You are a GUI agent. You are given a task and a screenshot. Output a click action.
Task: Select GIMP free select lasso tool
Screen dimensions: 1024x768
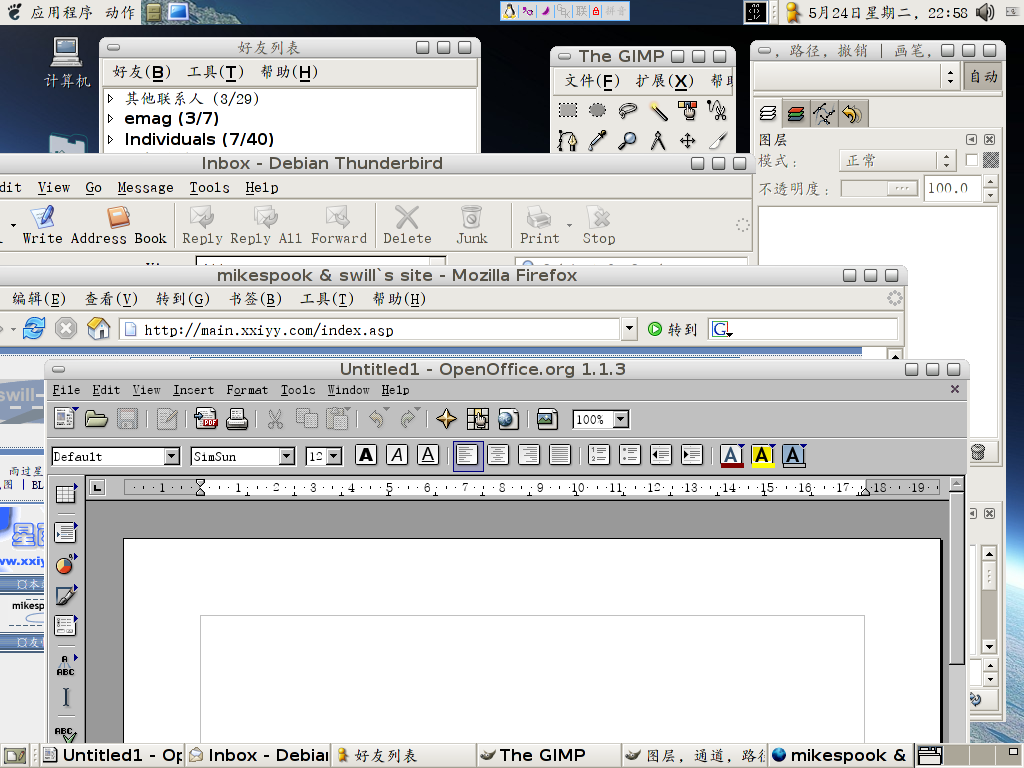click(x=627, y=110)
